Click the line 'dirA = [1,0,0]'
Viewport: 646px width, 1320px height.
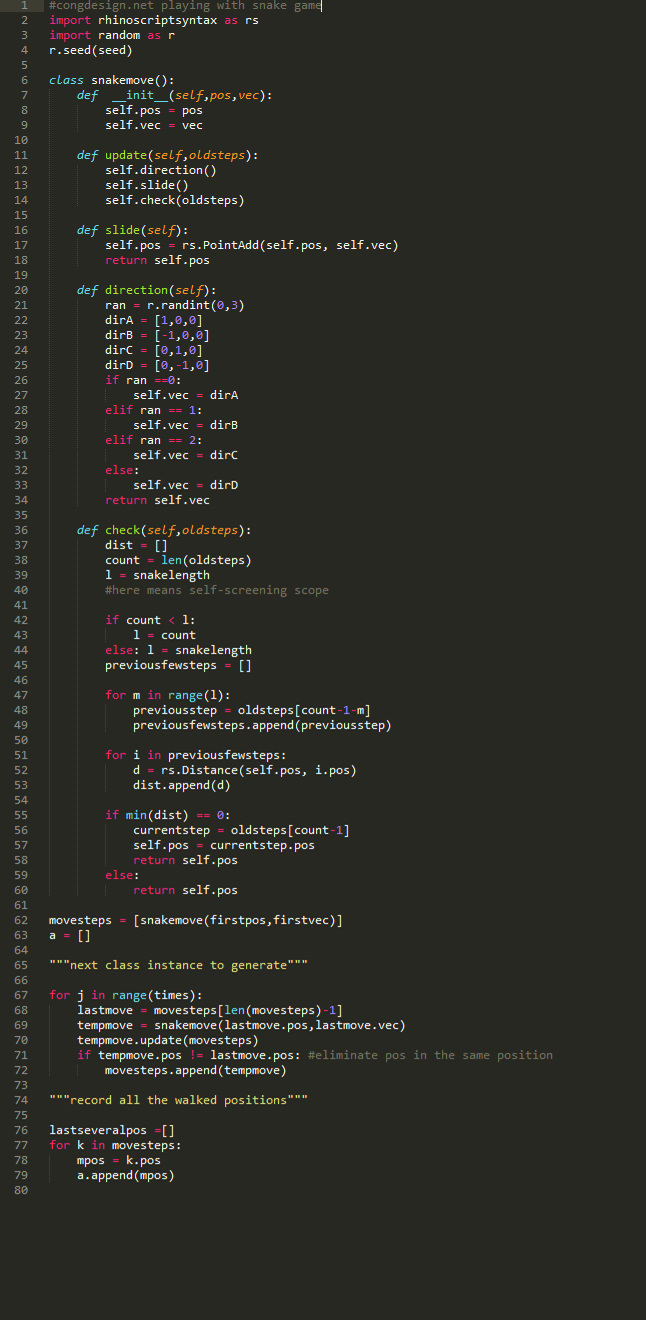point(154,320)
